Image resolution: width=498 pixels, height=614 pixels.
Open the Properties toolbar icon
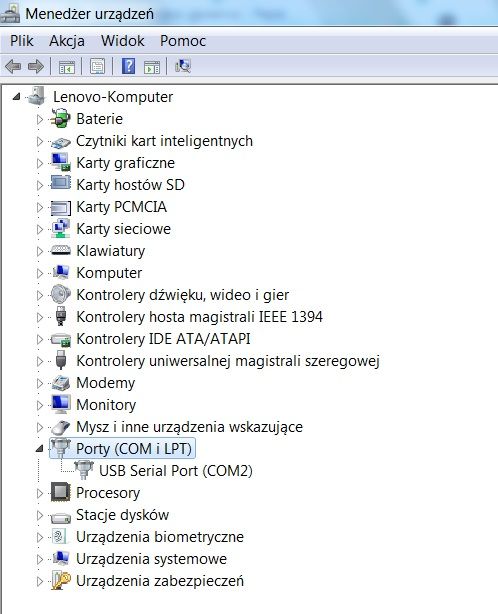click(x=97, y=67)
